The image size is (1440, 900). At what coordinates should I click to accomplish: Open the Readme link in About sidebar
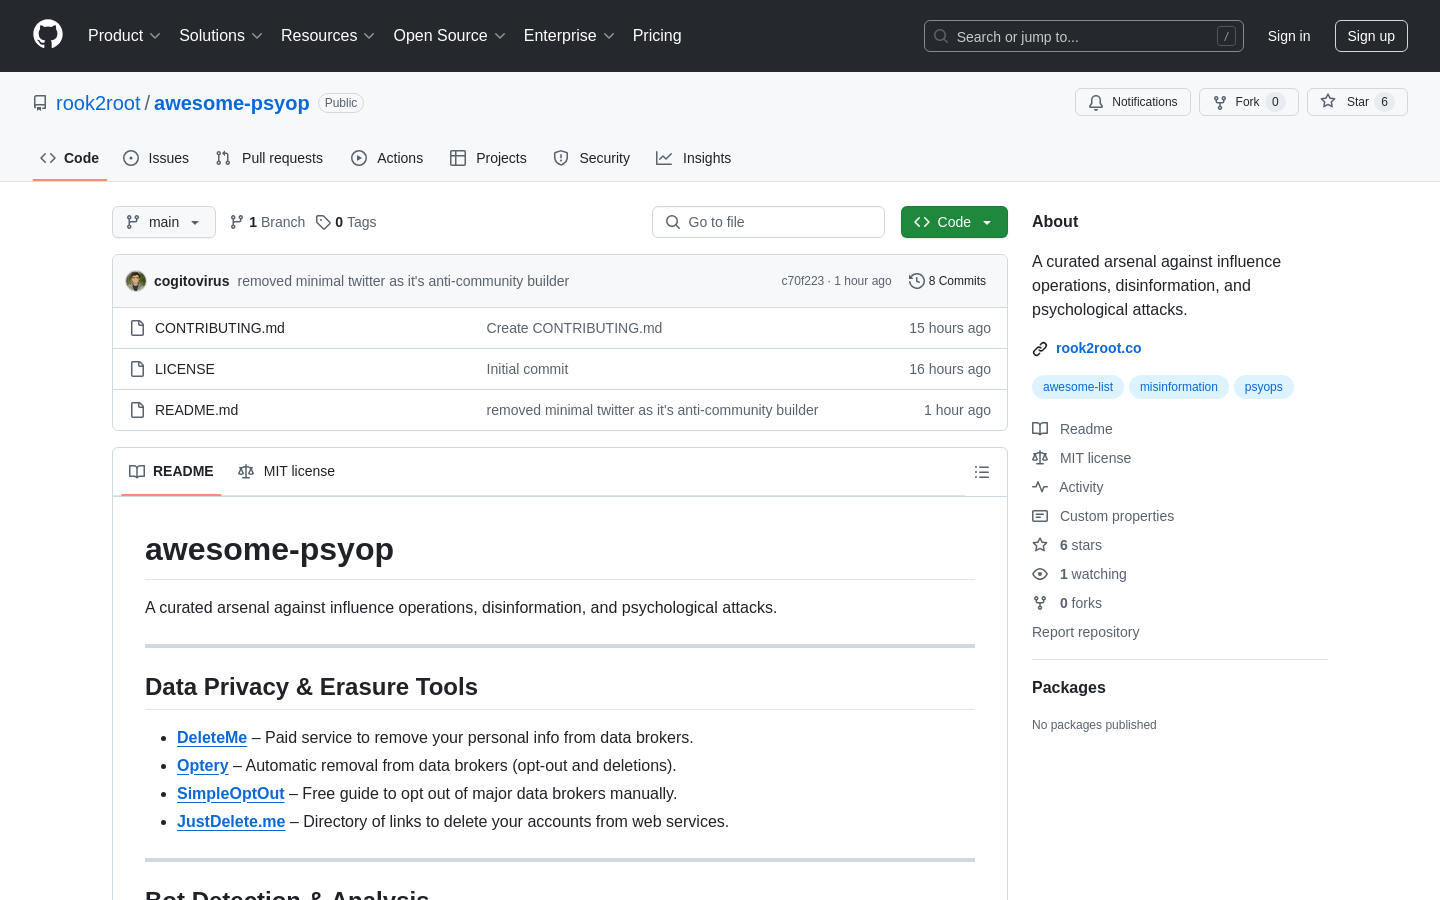1073,429
